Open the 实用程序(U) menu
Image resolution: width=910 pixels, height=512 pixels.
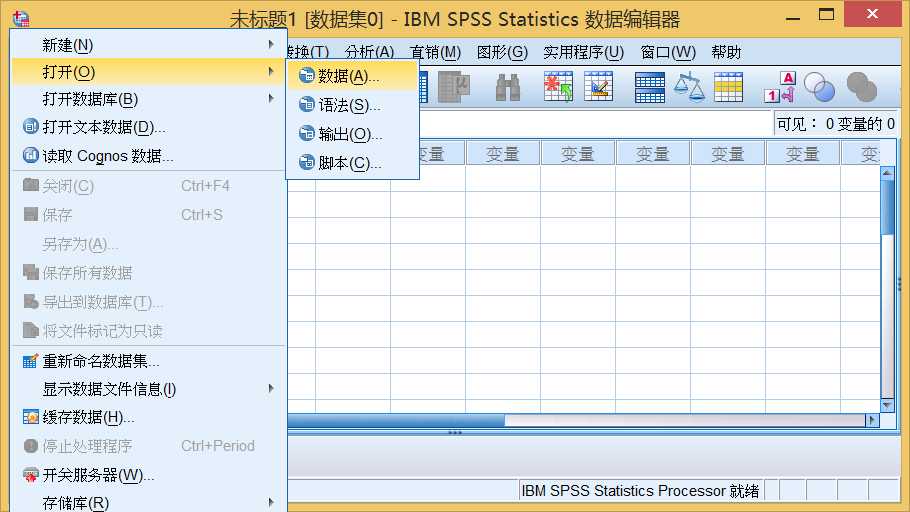coord(583,52)
